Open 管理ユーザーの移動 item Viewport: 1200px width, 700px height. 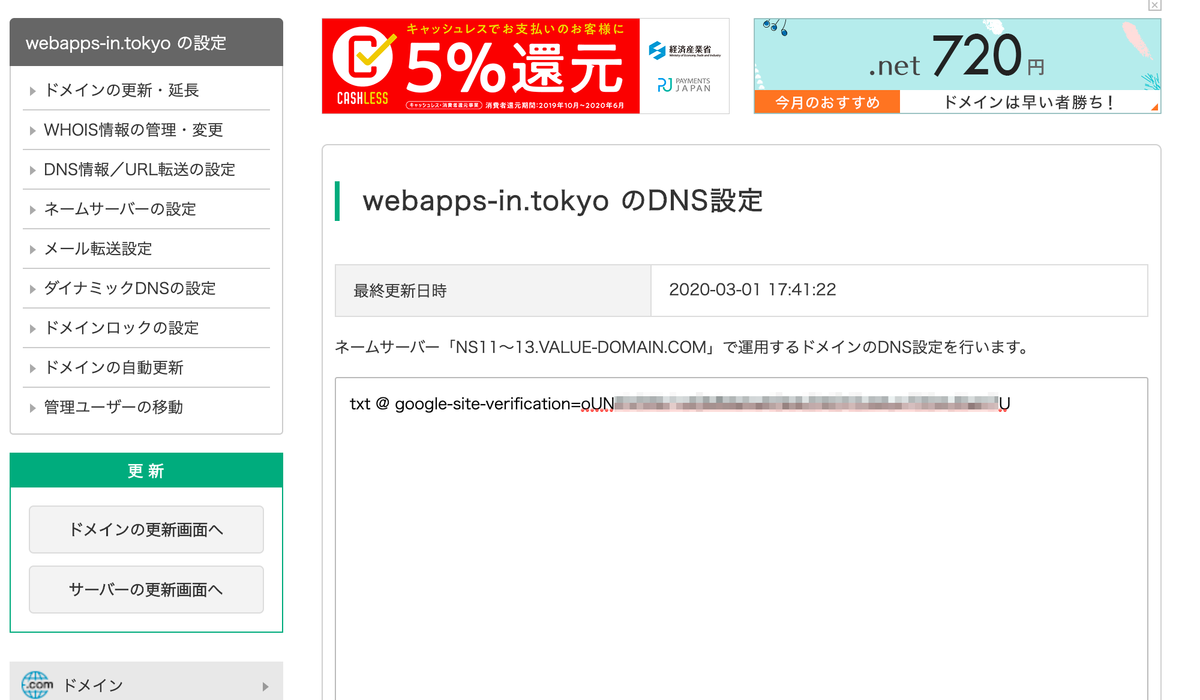(x=146, y=407)
